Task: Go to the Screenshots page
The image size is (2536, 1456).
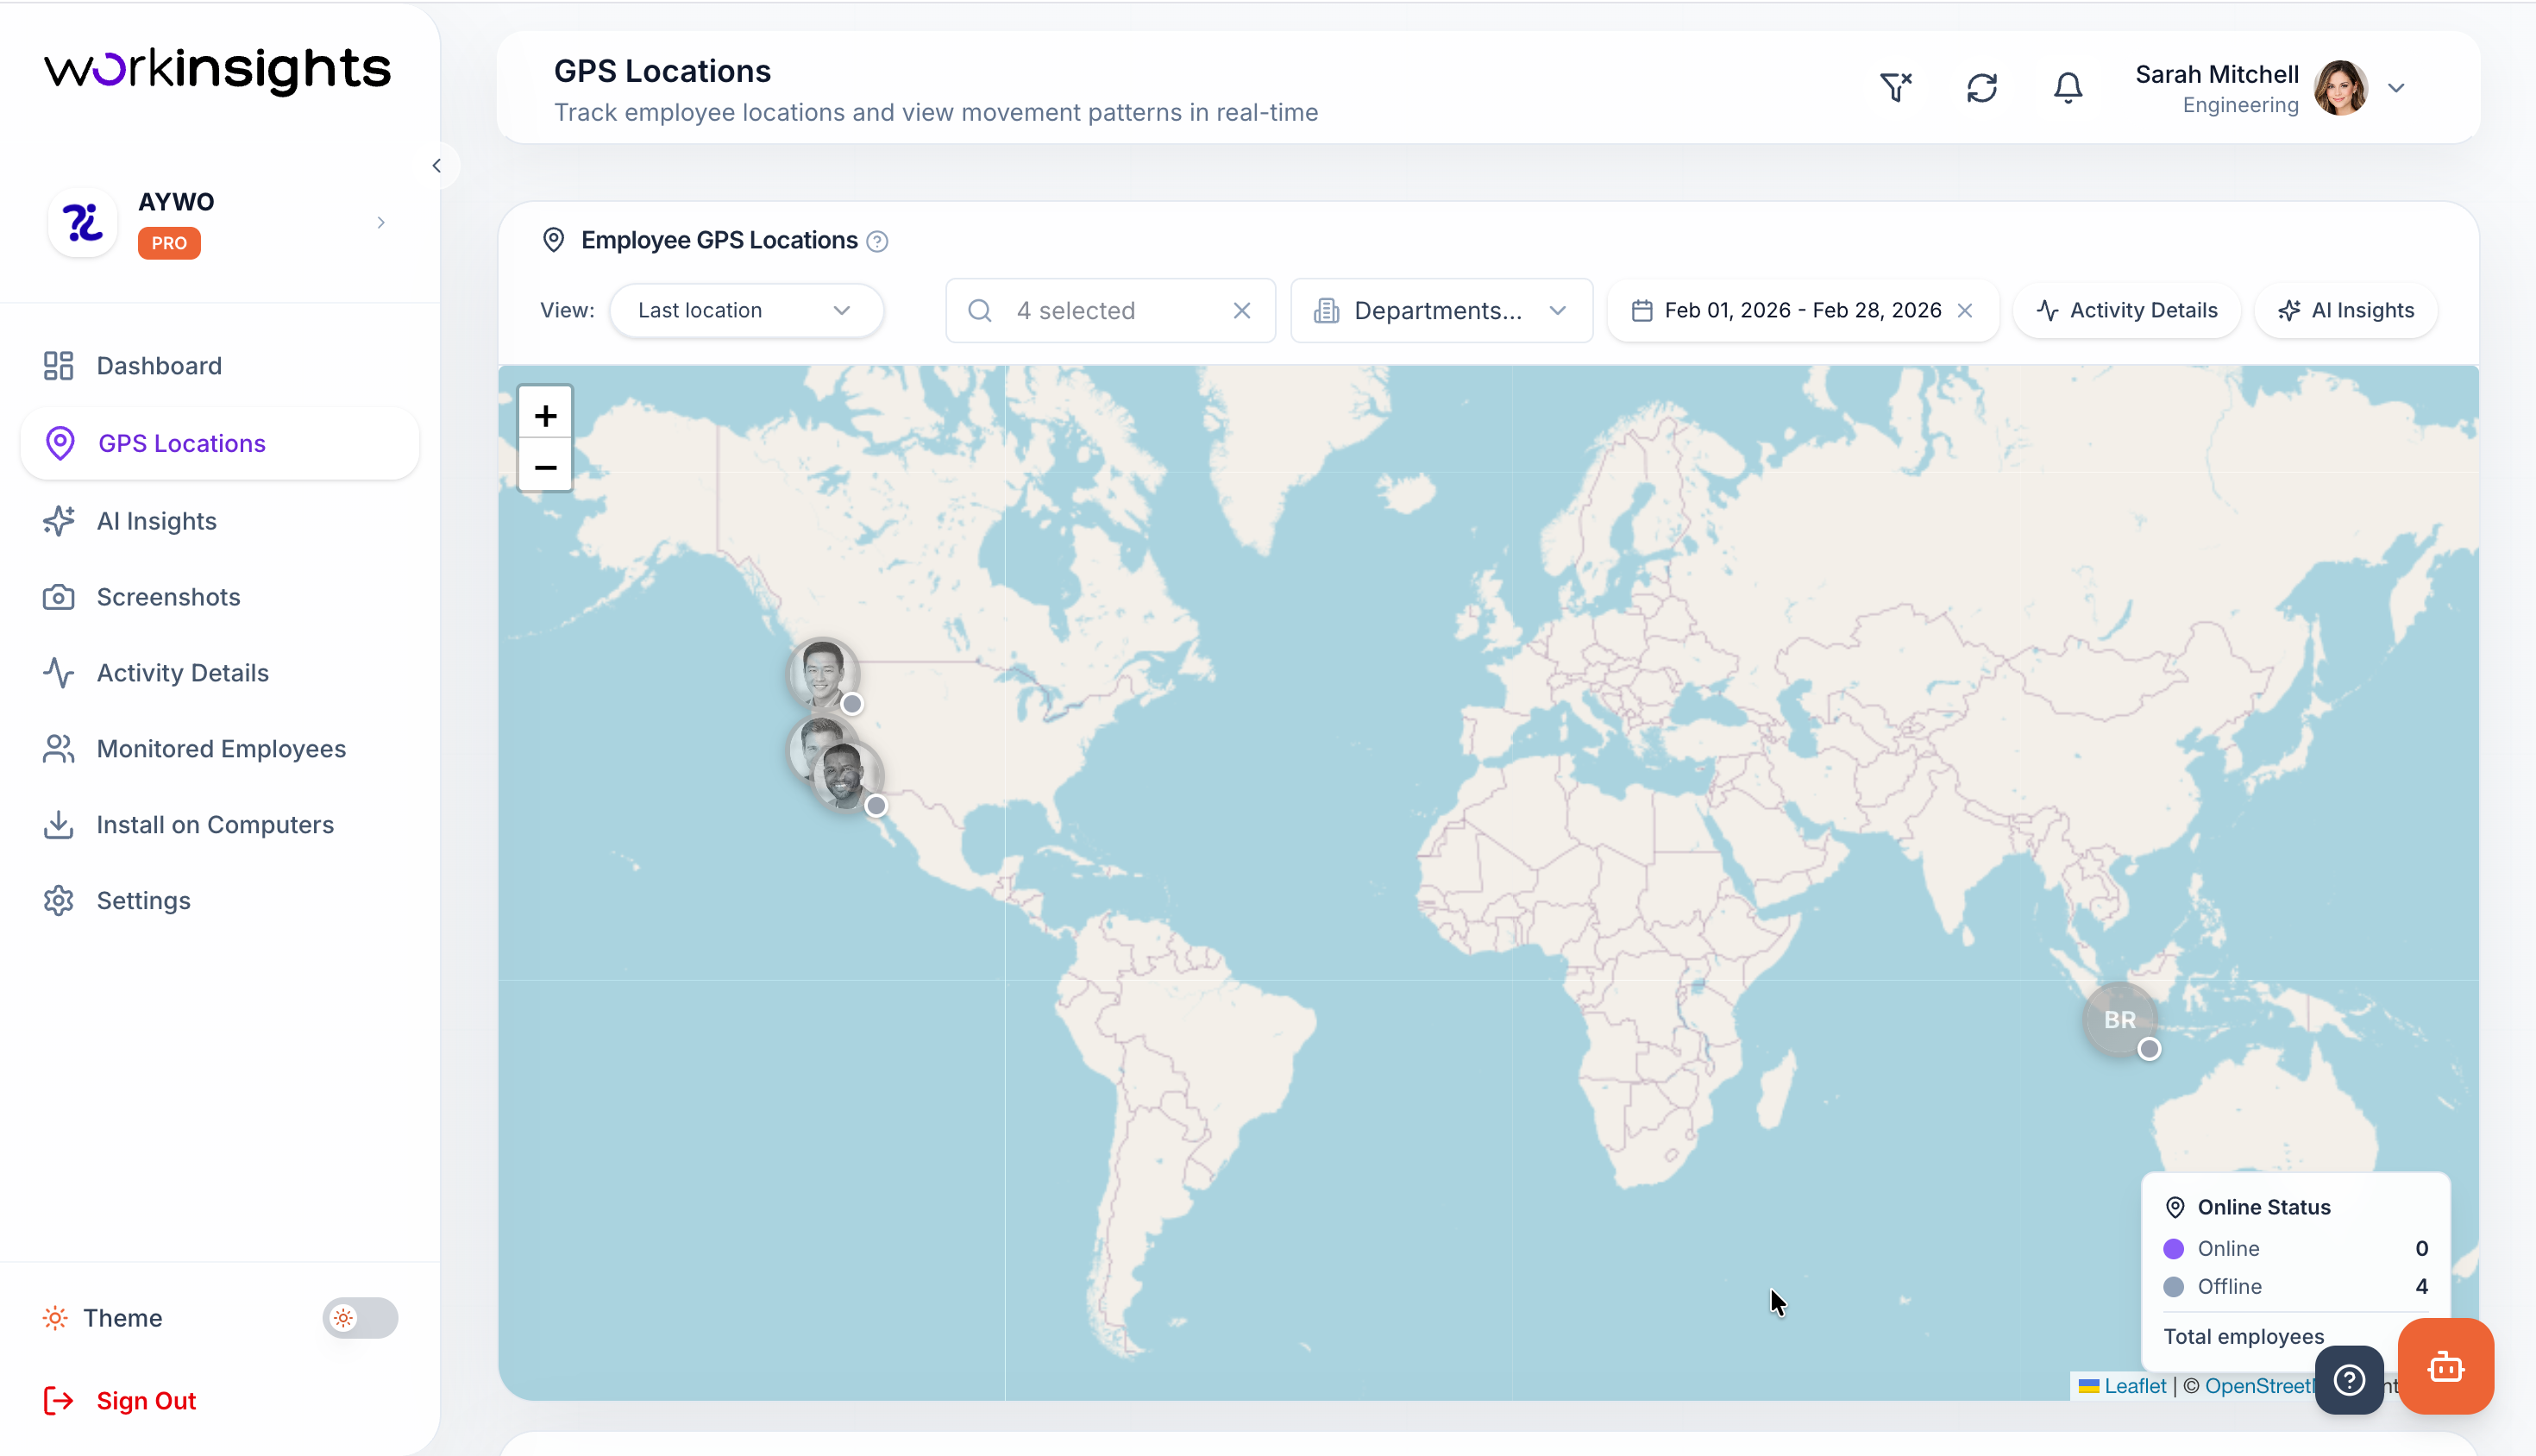Action: click(220, 597)
